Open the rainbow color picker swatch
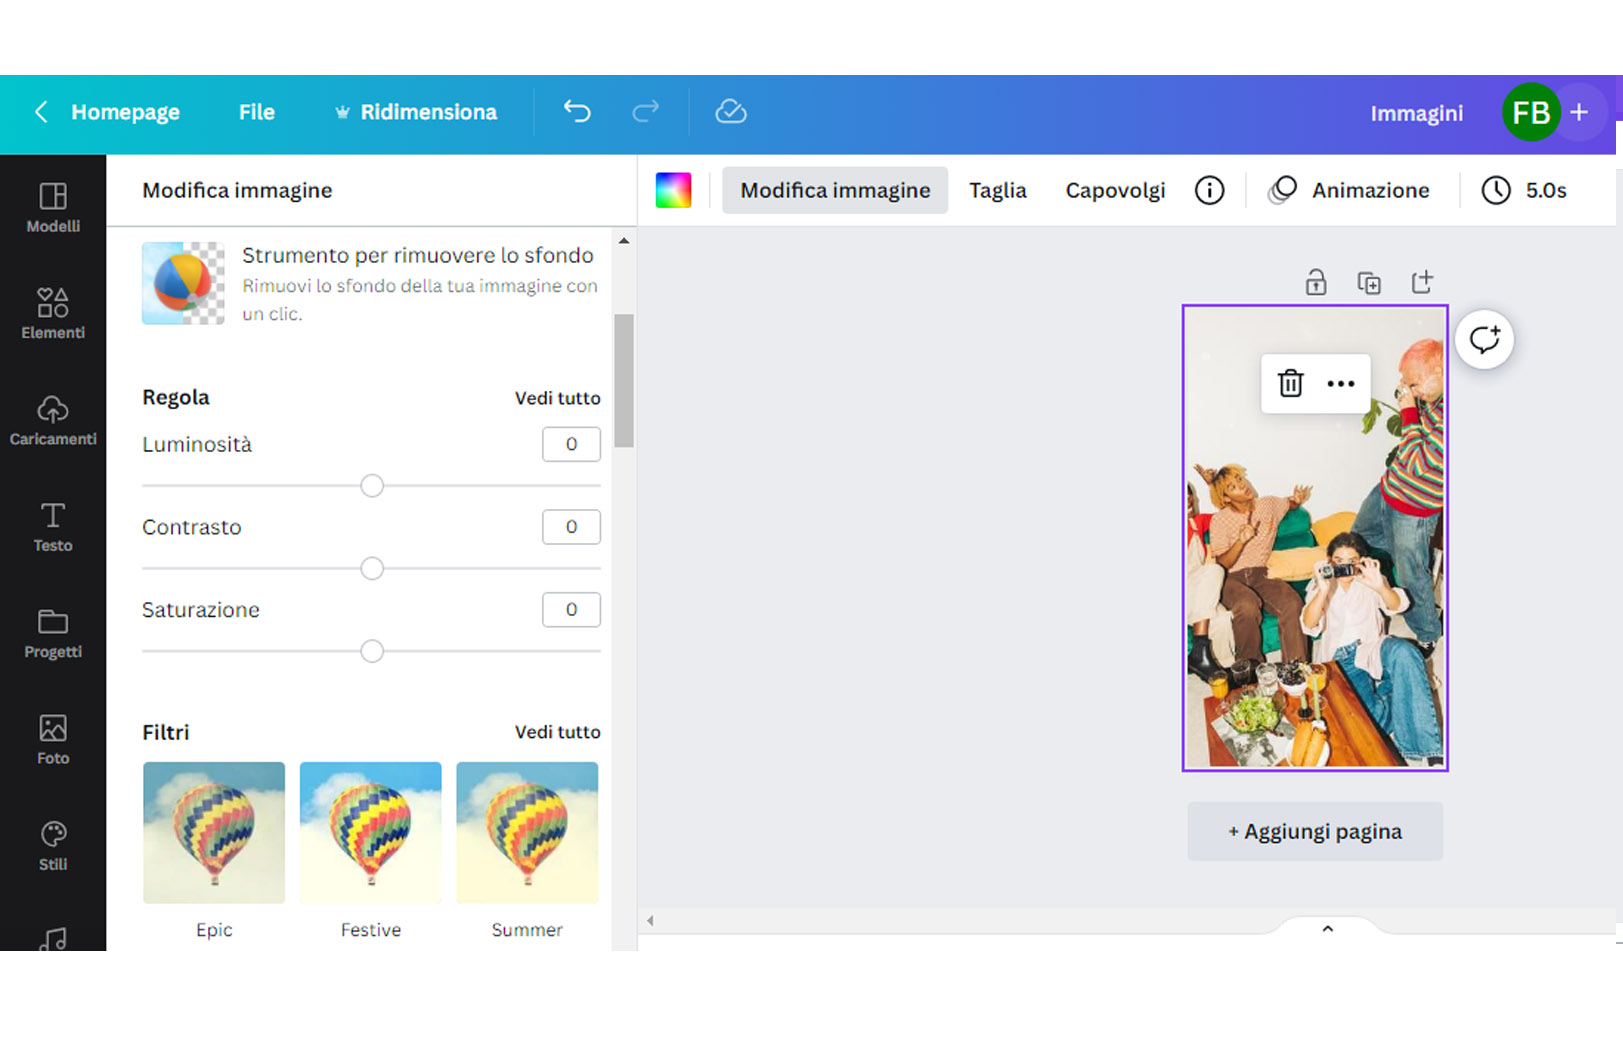Viewport: 1623px width, 1038px height. click(x=673, y=190)
